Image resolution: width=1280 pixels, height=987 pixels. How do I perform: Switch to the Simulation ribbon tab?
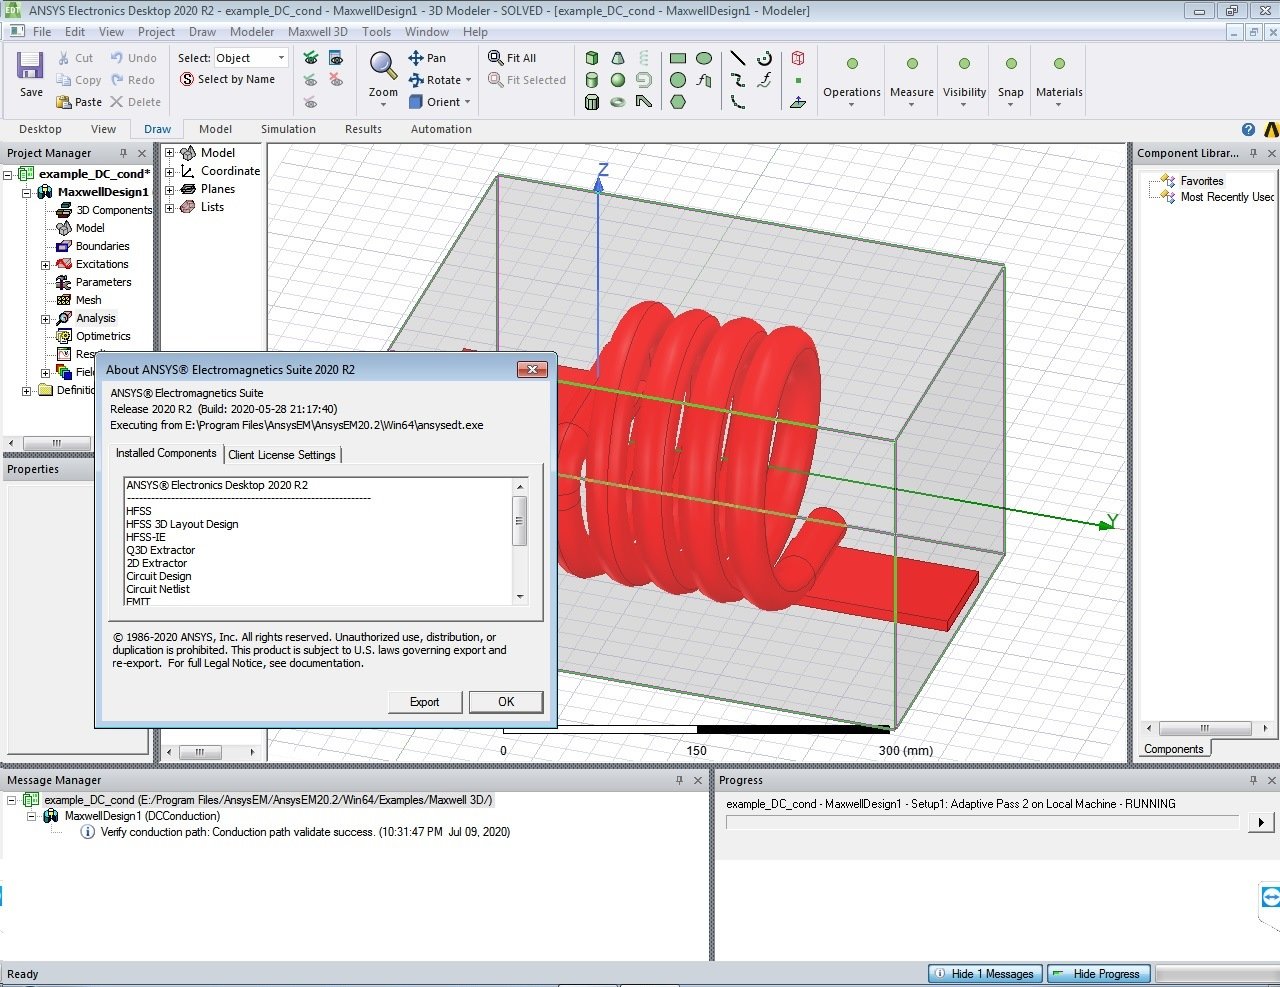(288, 129)
